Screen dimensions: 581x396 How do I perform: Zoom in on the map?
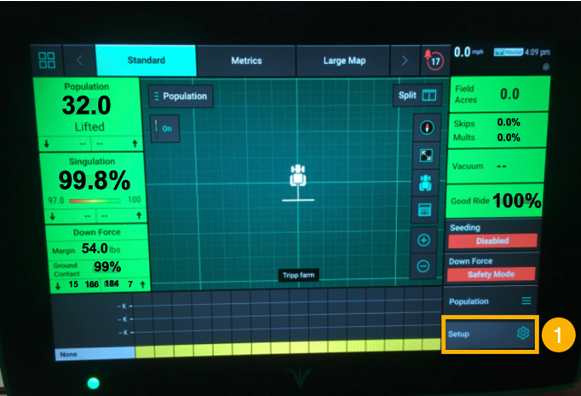pos(424,240)
